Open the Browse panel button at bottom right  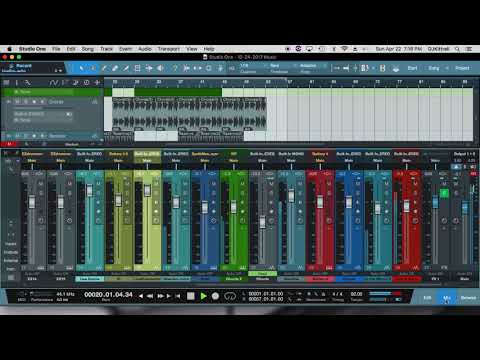(x=468, y=298)
